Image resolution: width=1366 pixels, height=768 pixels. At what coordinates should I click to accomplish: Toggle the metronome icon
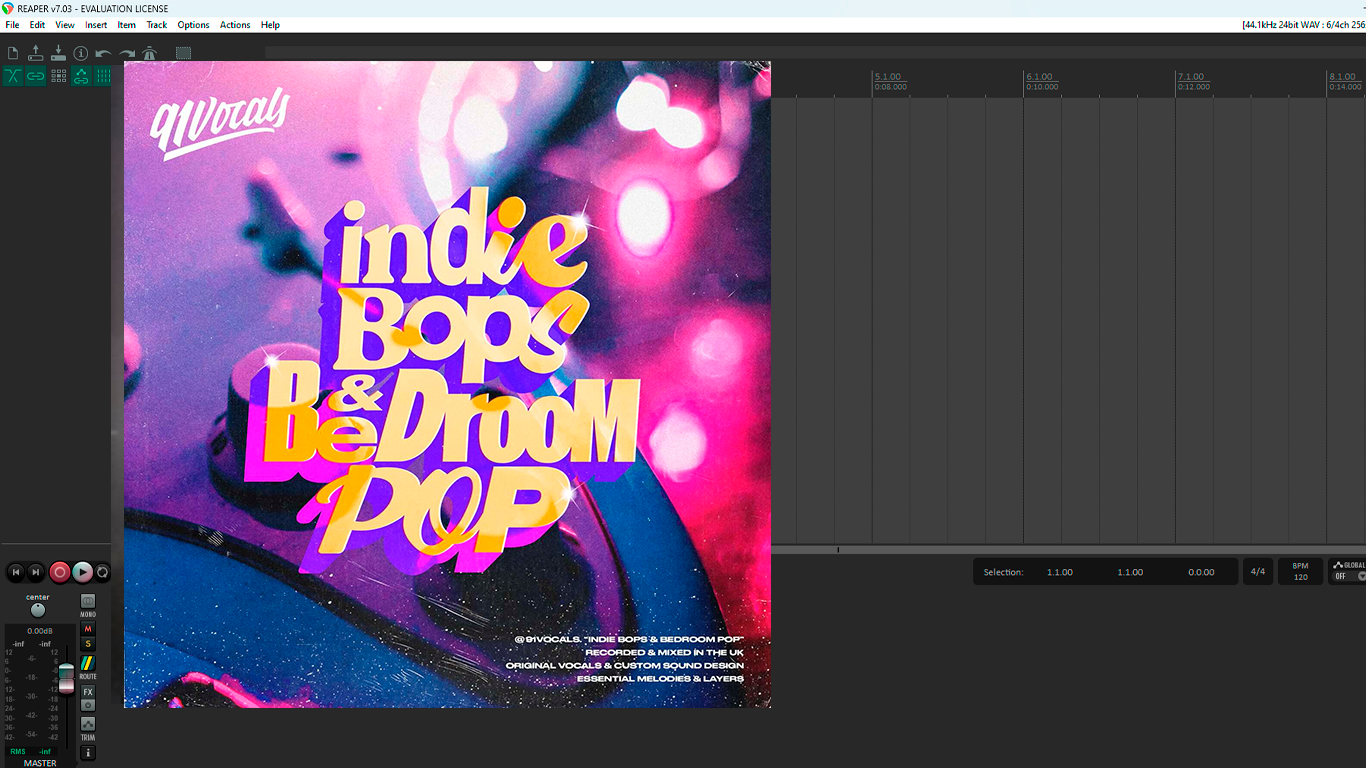150,53
